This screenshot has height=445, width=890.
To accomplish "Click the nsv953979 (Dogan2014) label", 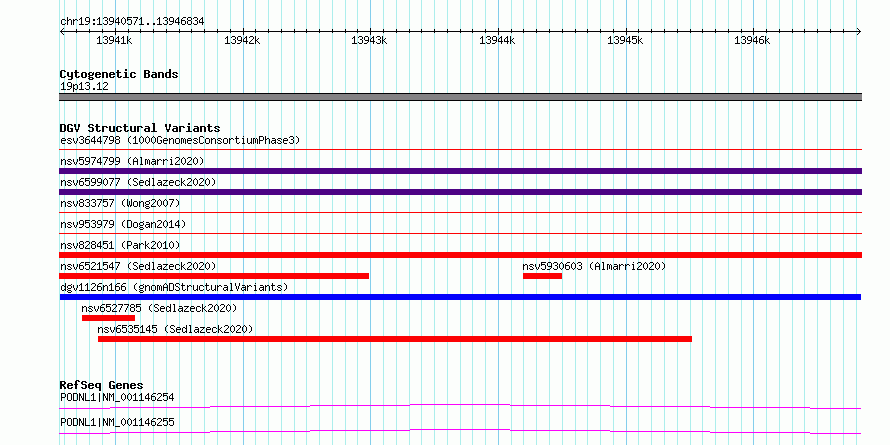I will (x=123, y=224).
